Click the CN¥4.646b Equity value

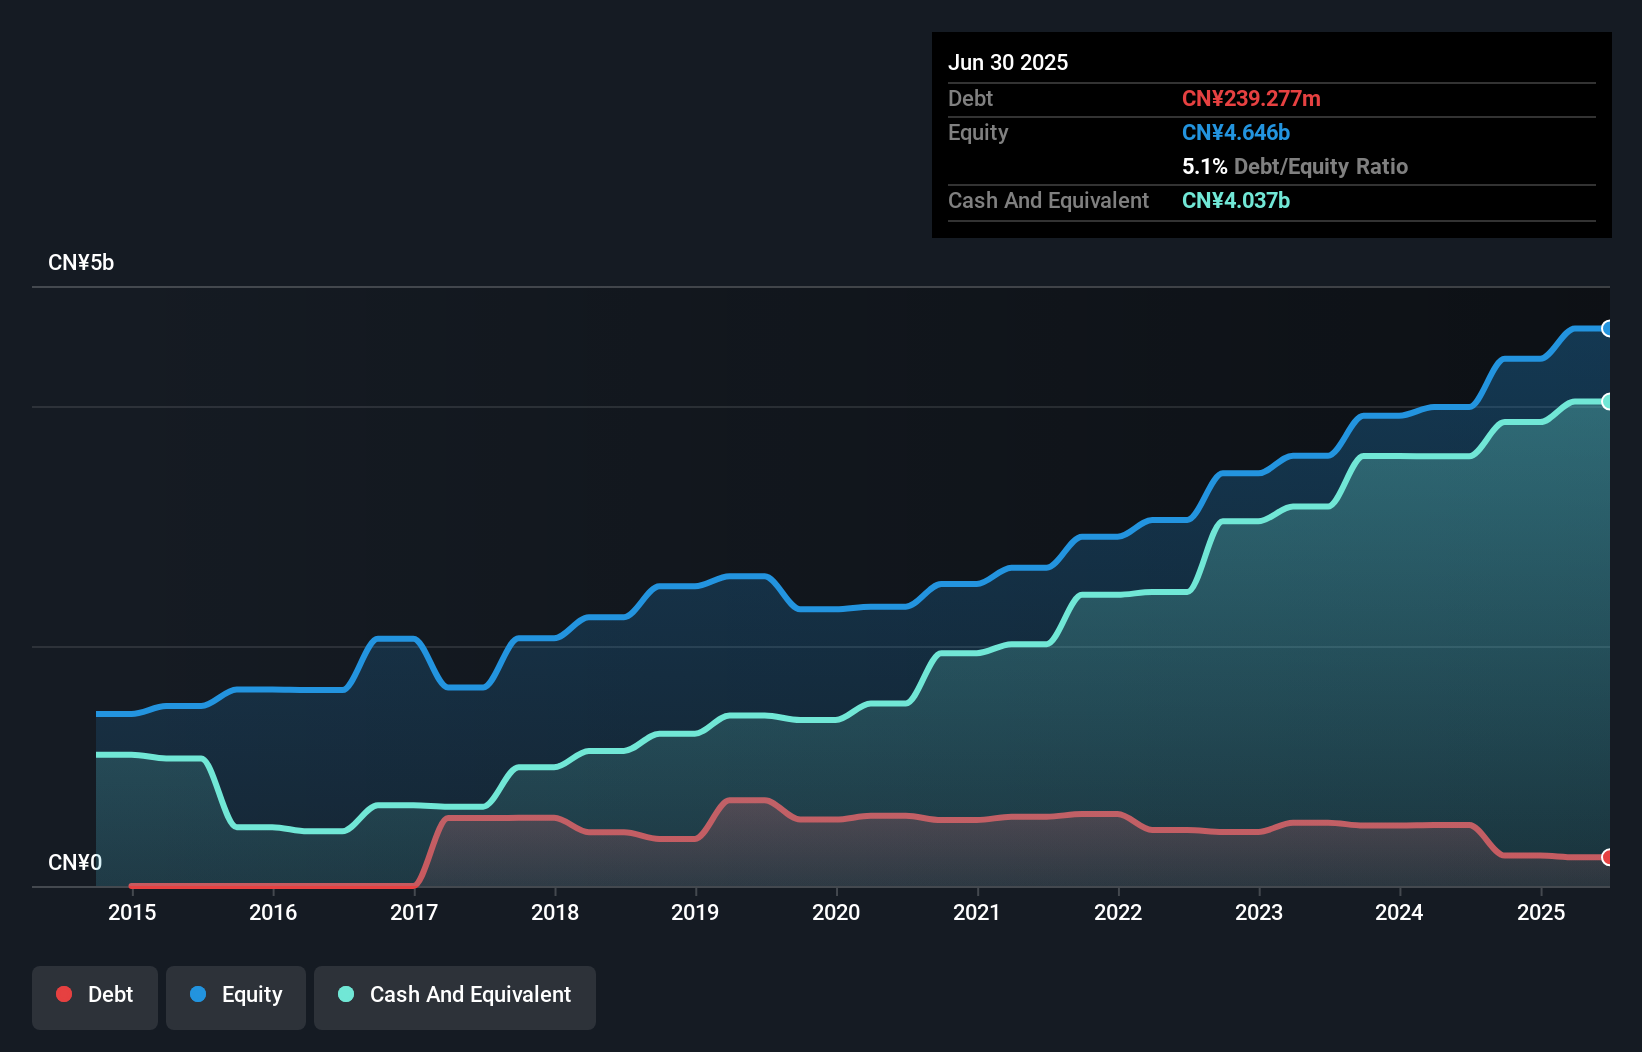[1236, 132]
